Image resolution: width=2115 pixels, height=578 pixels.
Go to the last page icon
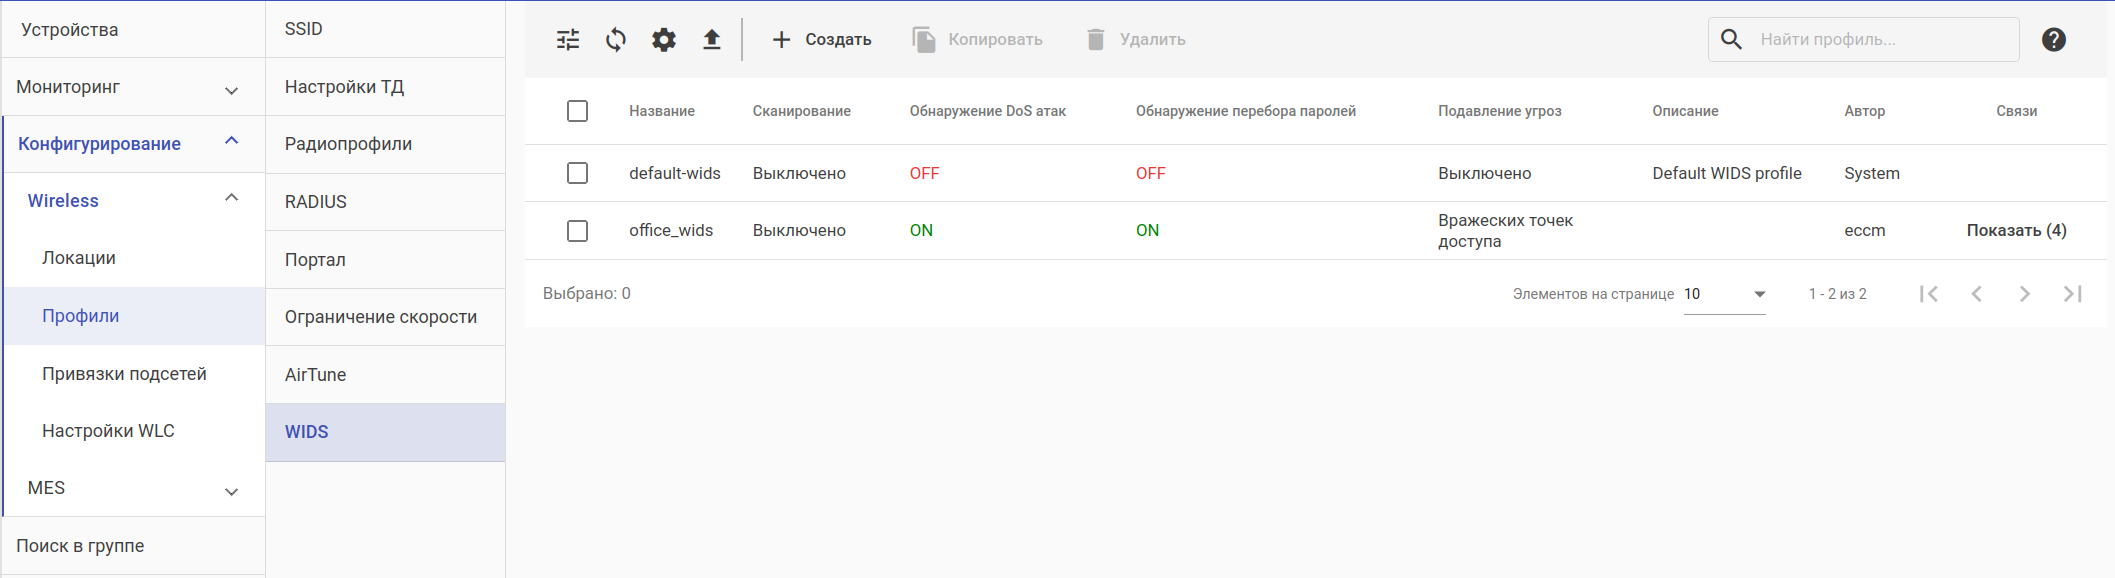tap(2072, 294)
